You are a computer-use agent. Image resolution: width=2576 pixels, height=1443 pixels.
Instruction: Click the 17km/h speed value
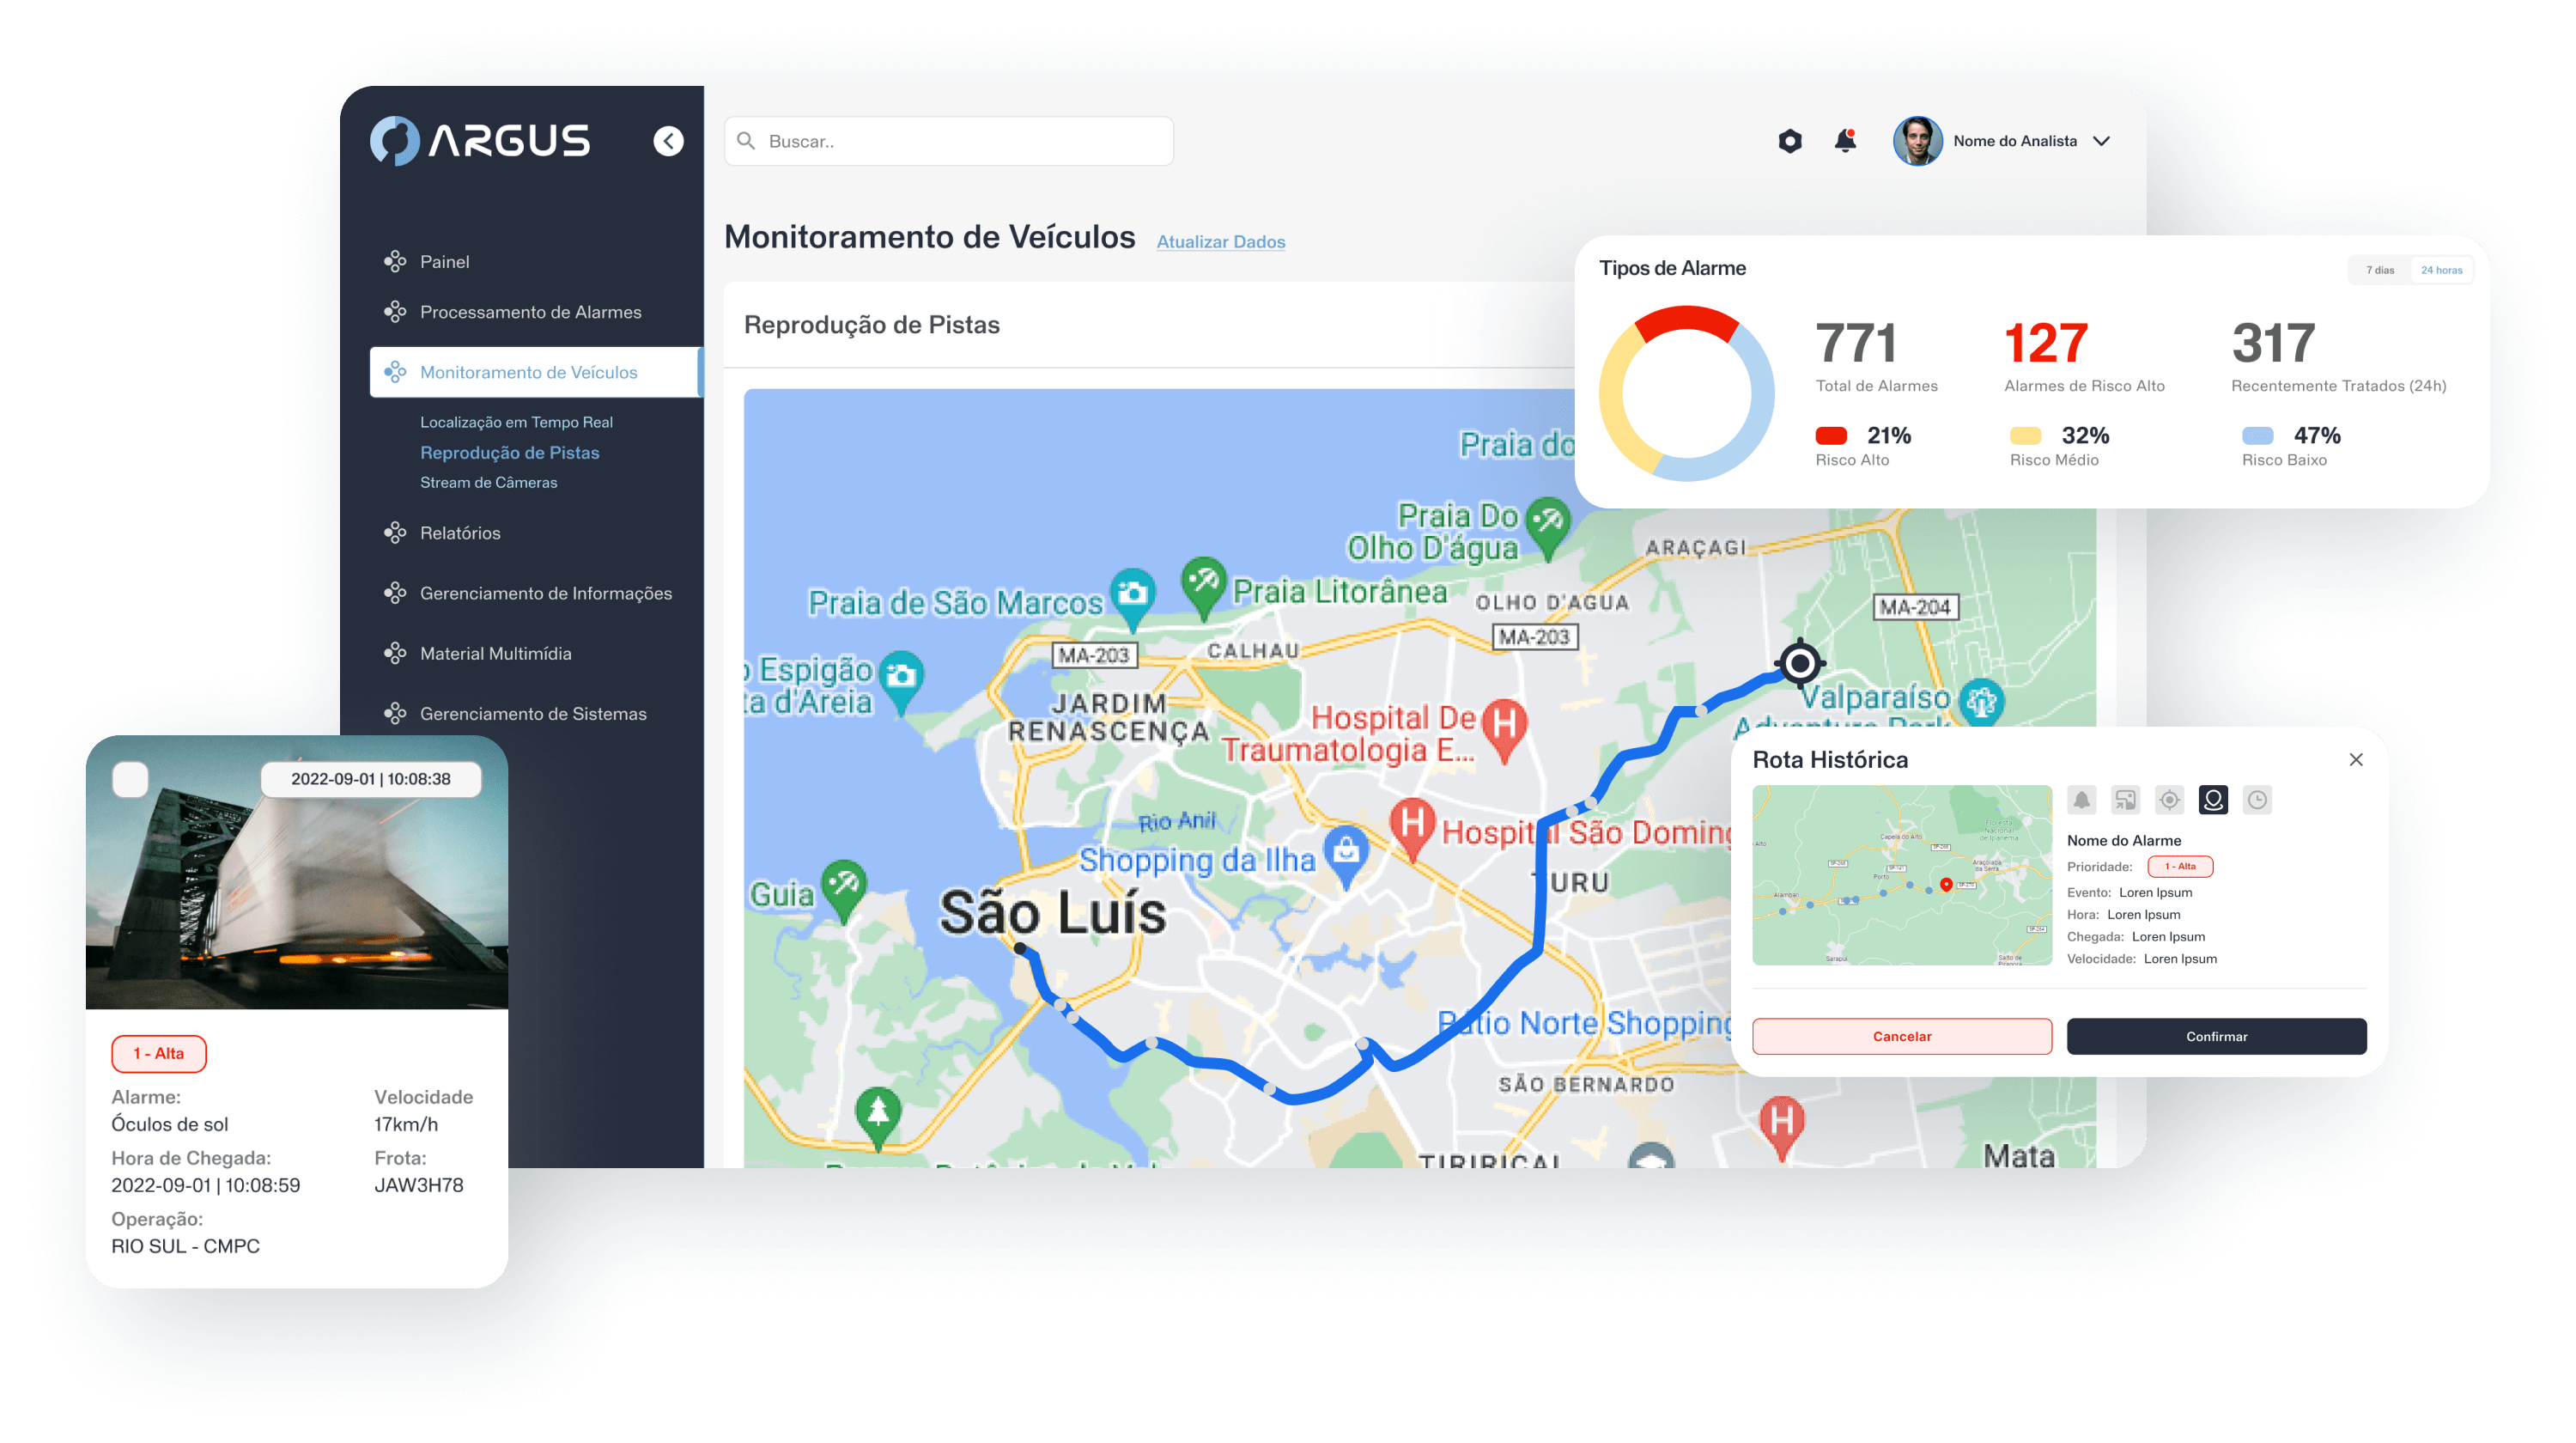406,1125
